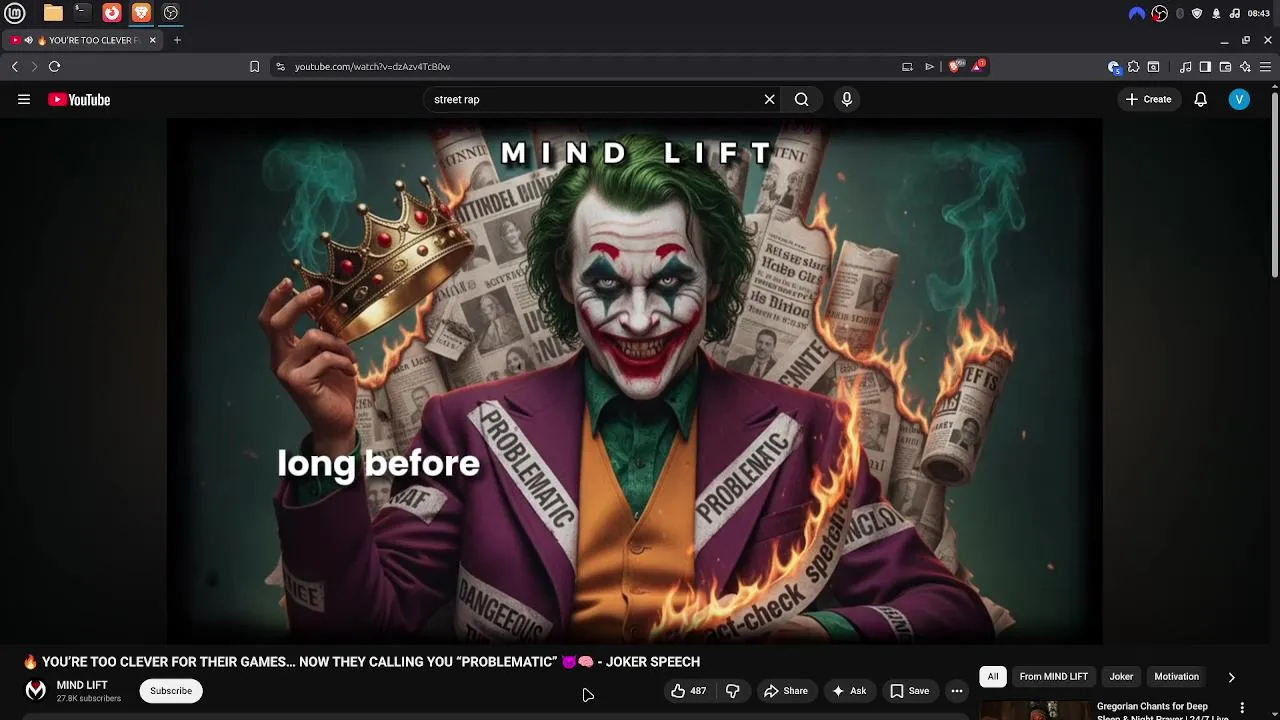The width and height of the screenshot is (1280, 720).
Task: Install the app via screen-download icon
Action: click(x=907, y=66)
